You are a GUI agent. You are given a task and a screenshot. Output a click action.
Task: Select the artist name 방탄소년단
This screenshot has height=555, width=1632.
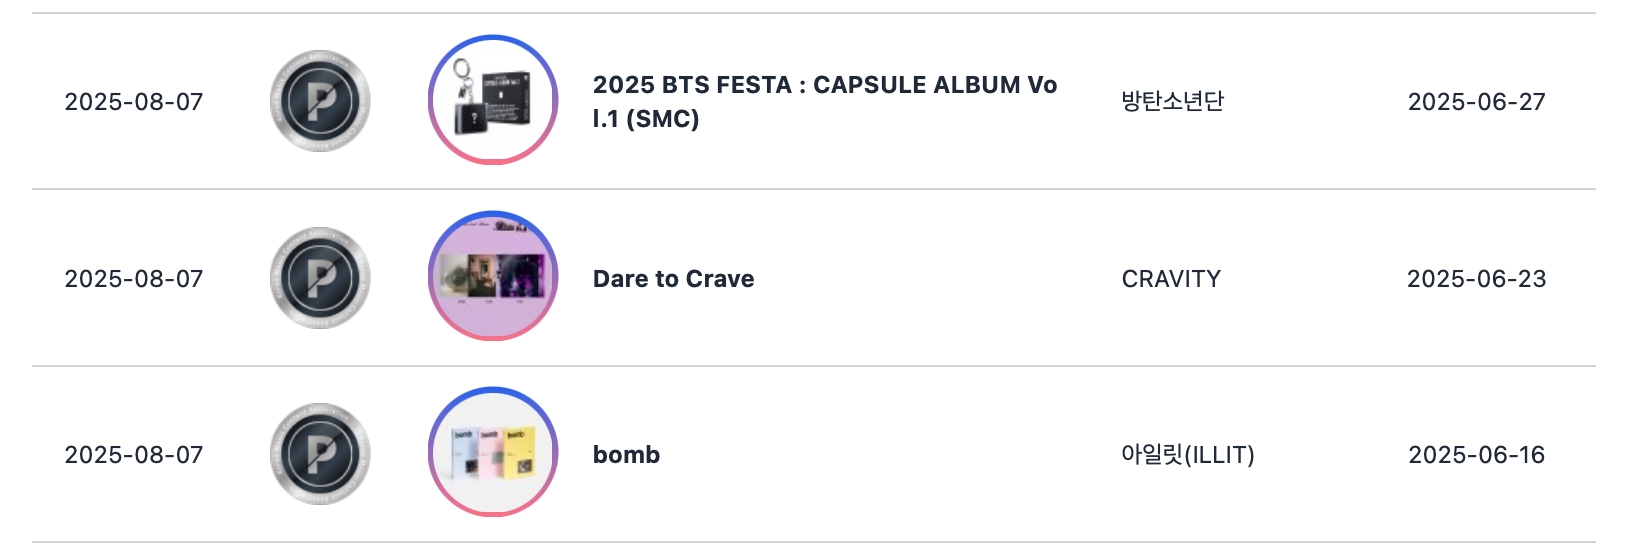click(1173, 101)
